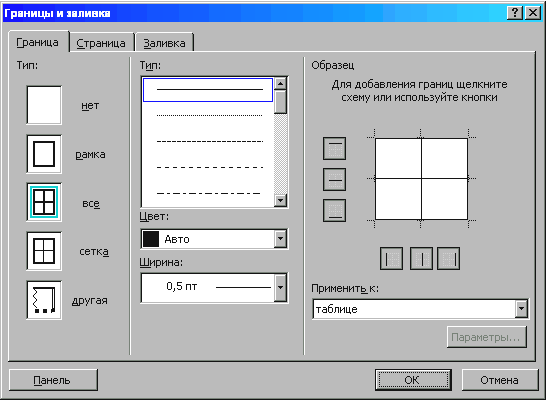
Task: Toggle the inside vertical border button
Action: (x=421, y=259)
